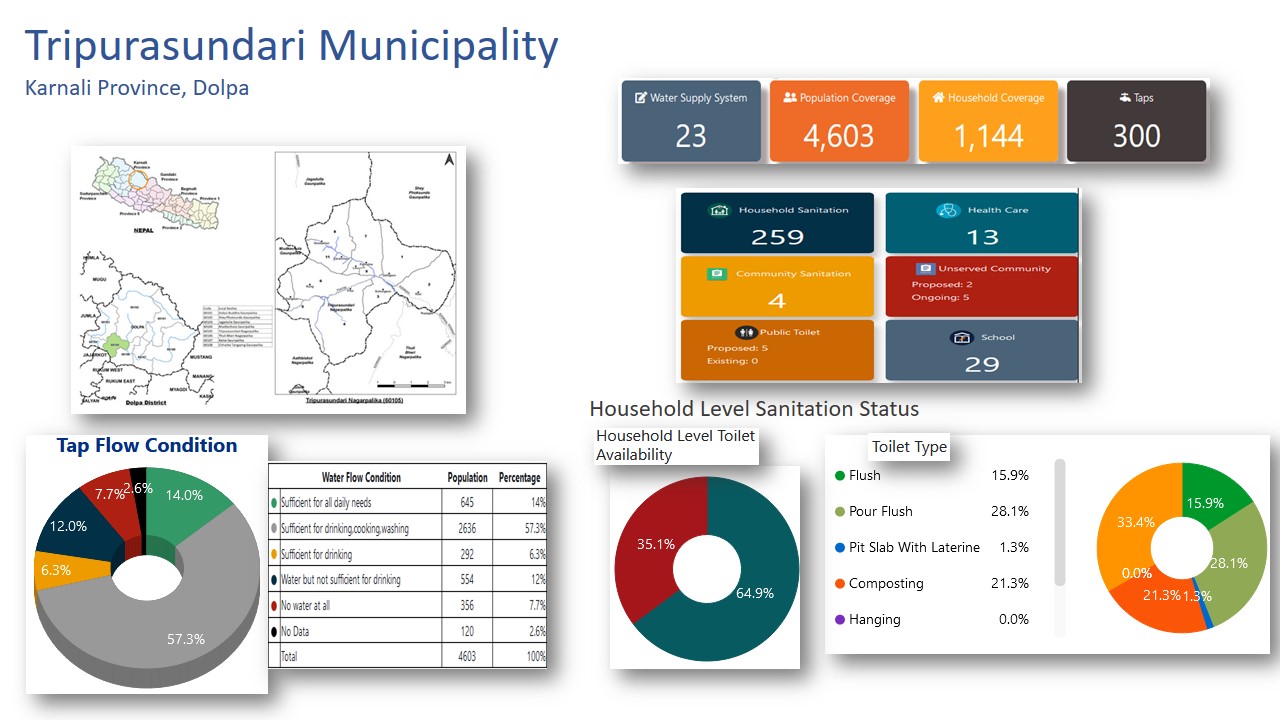Open the School card showing 29
This screenshot has height=720, width=1280.
click(982, 351)
